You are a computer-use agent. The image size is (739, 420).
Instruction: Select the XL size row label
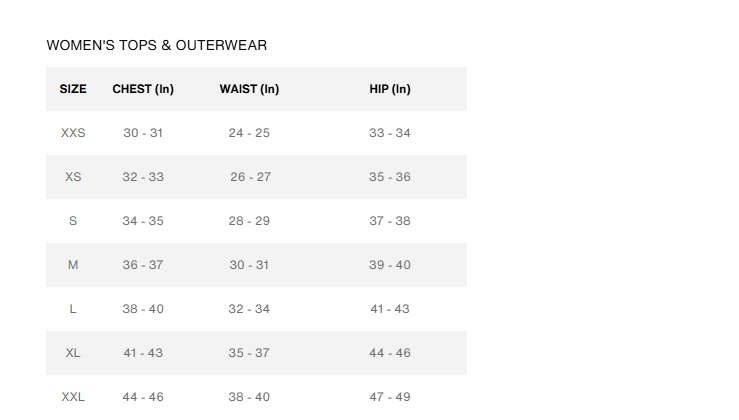[x=73, y=353]
